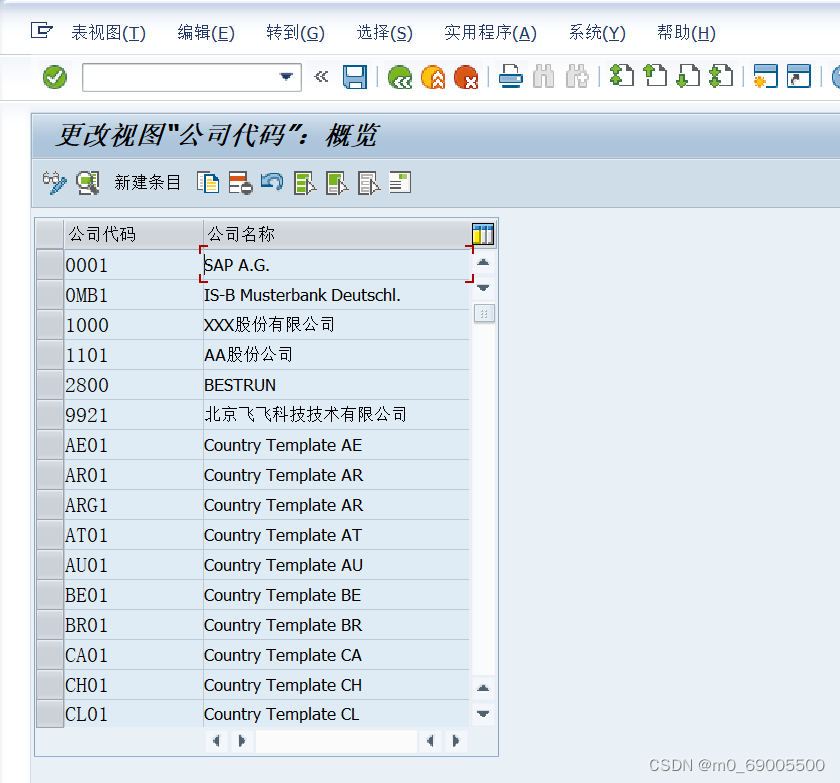
Task: Open the table column configuration icon
Action: pyautogui.click(x=483, y=233)
